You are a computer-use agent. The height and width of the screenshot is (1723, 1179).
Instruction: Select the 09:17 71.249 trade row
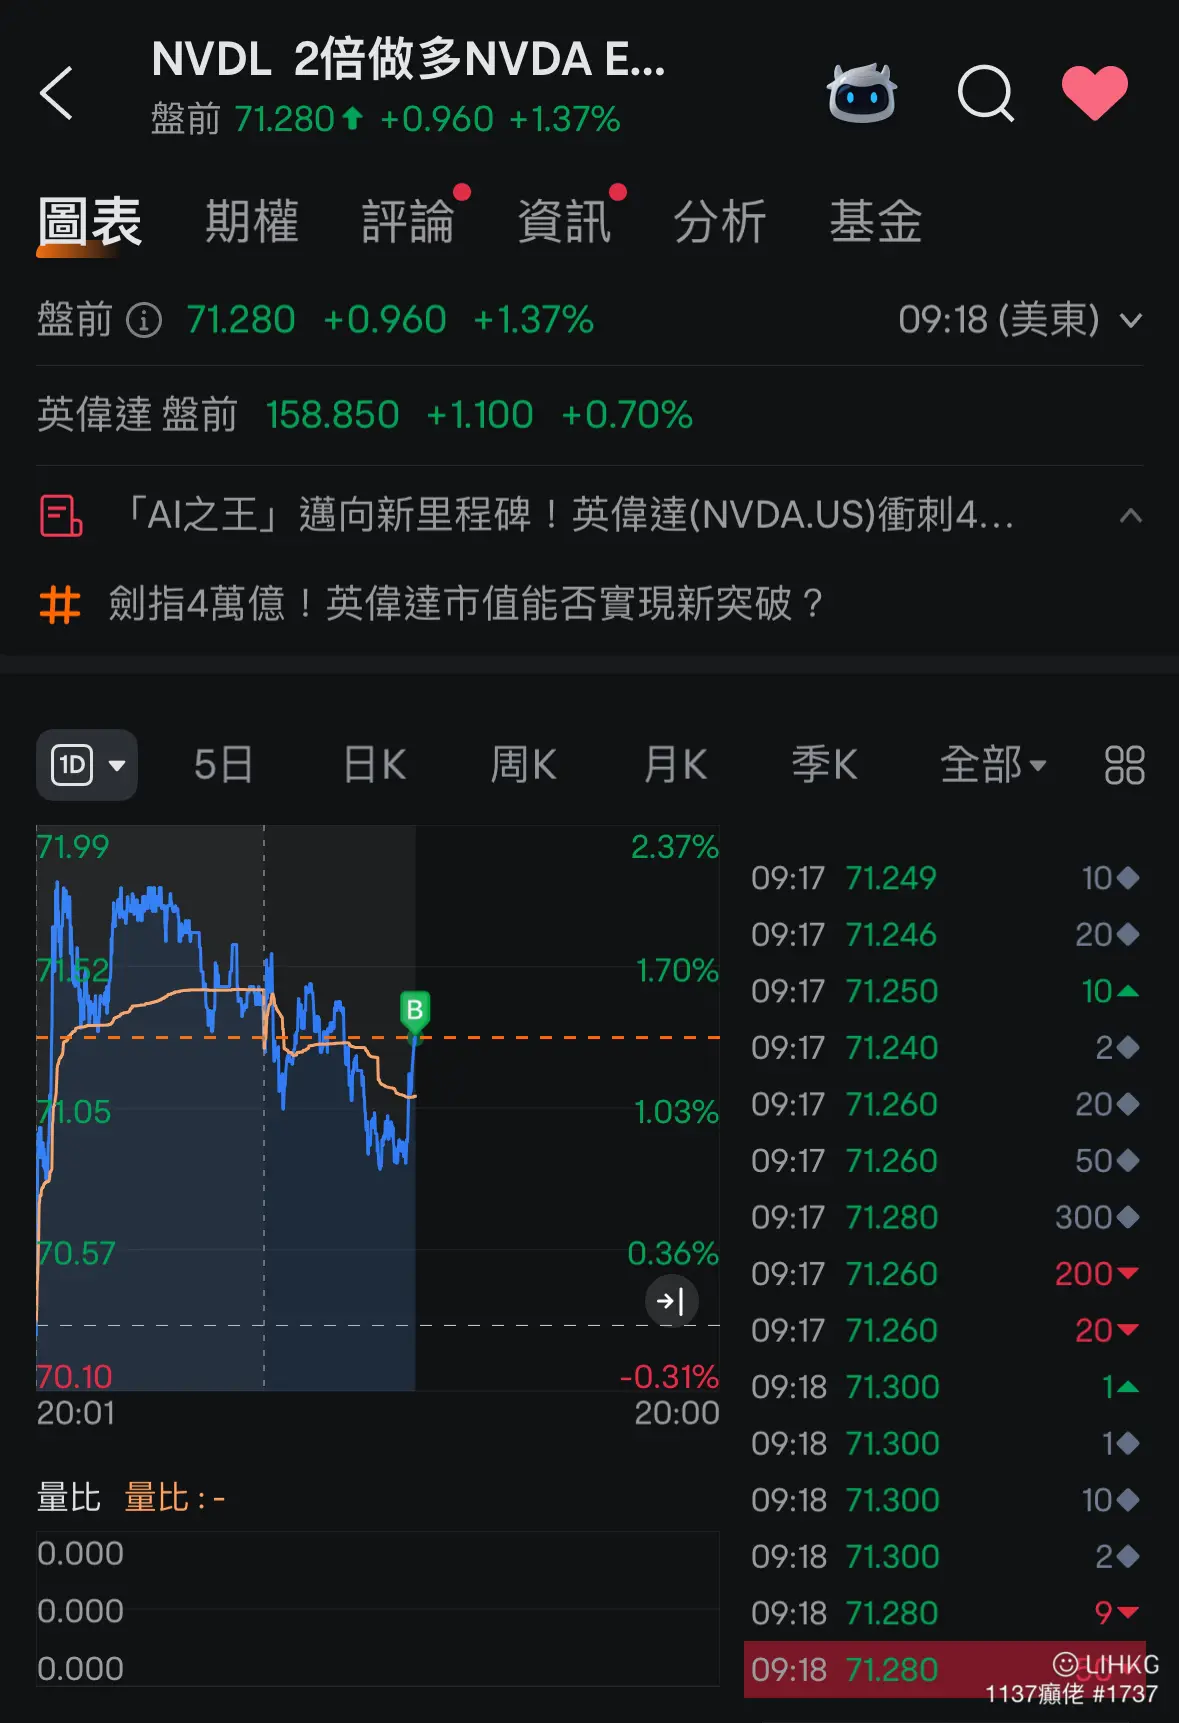945,878
